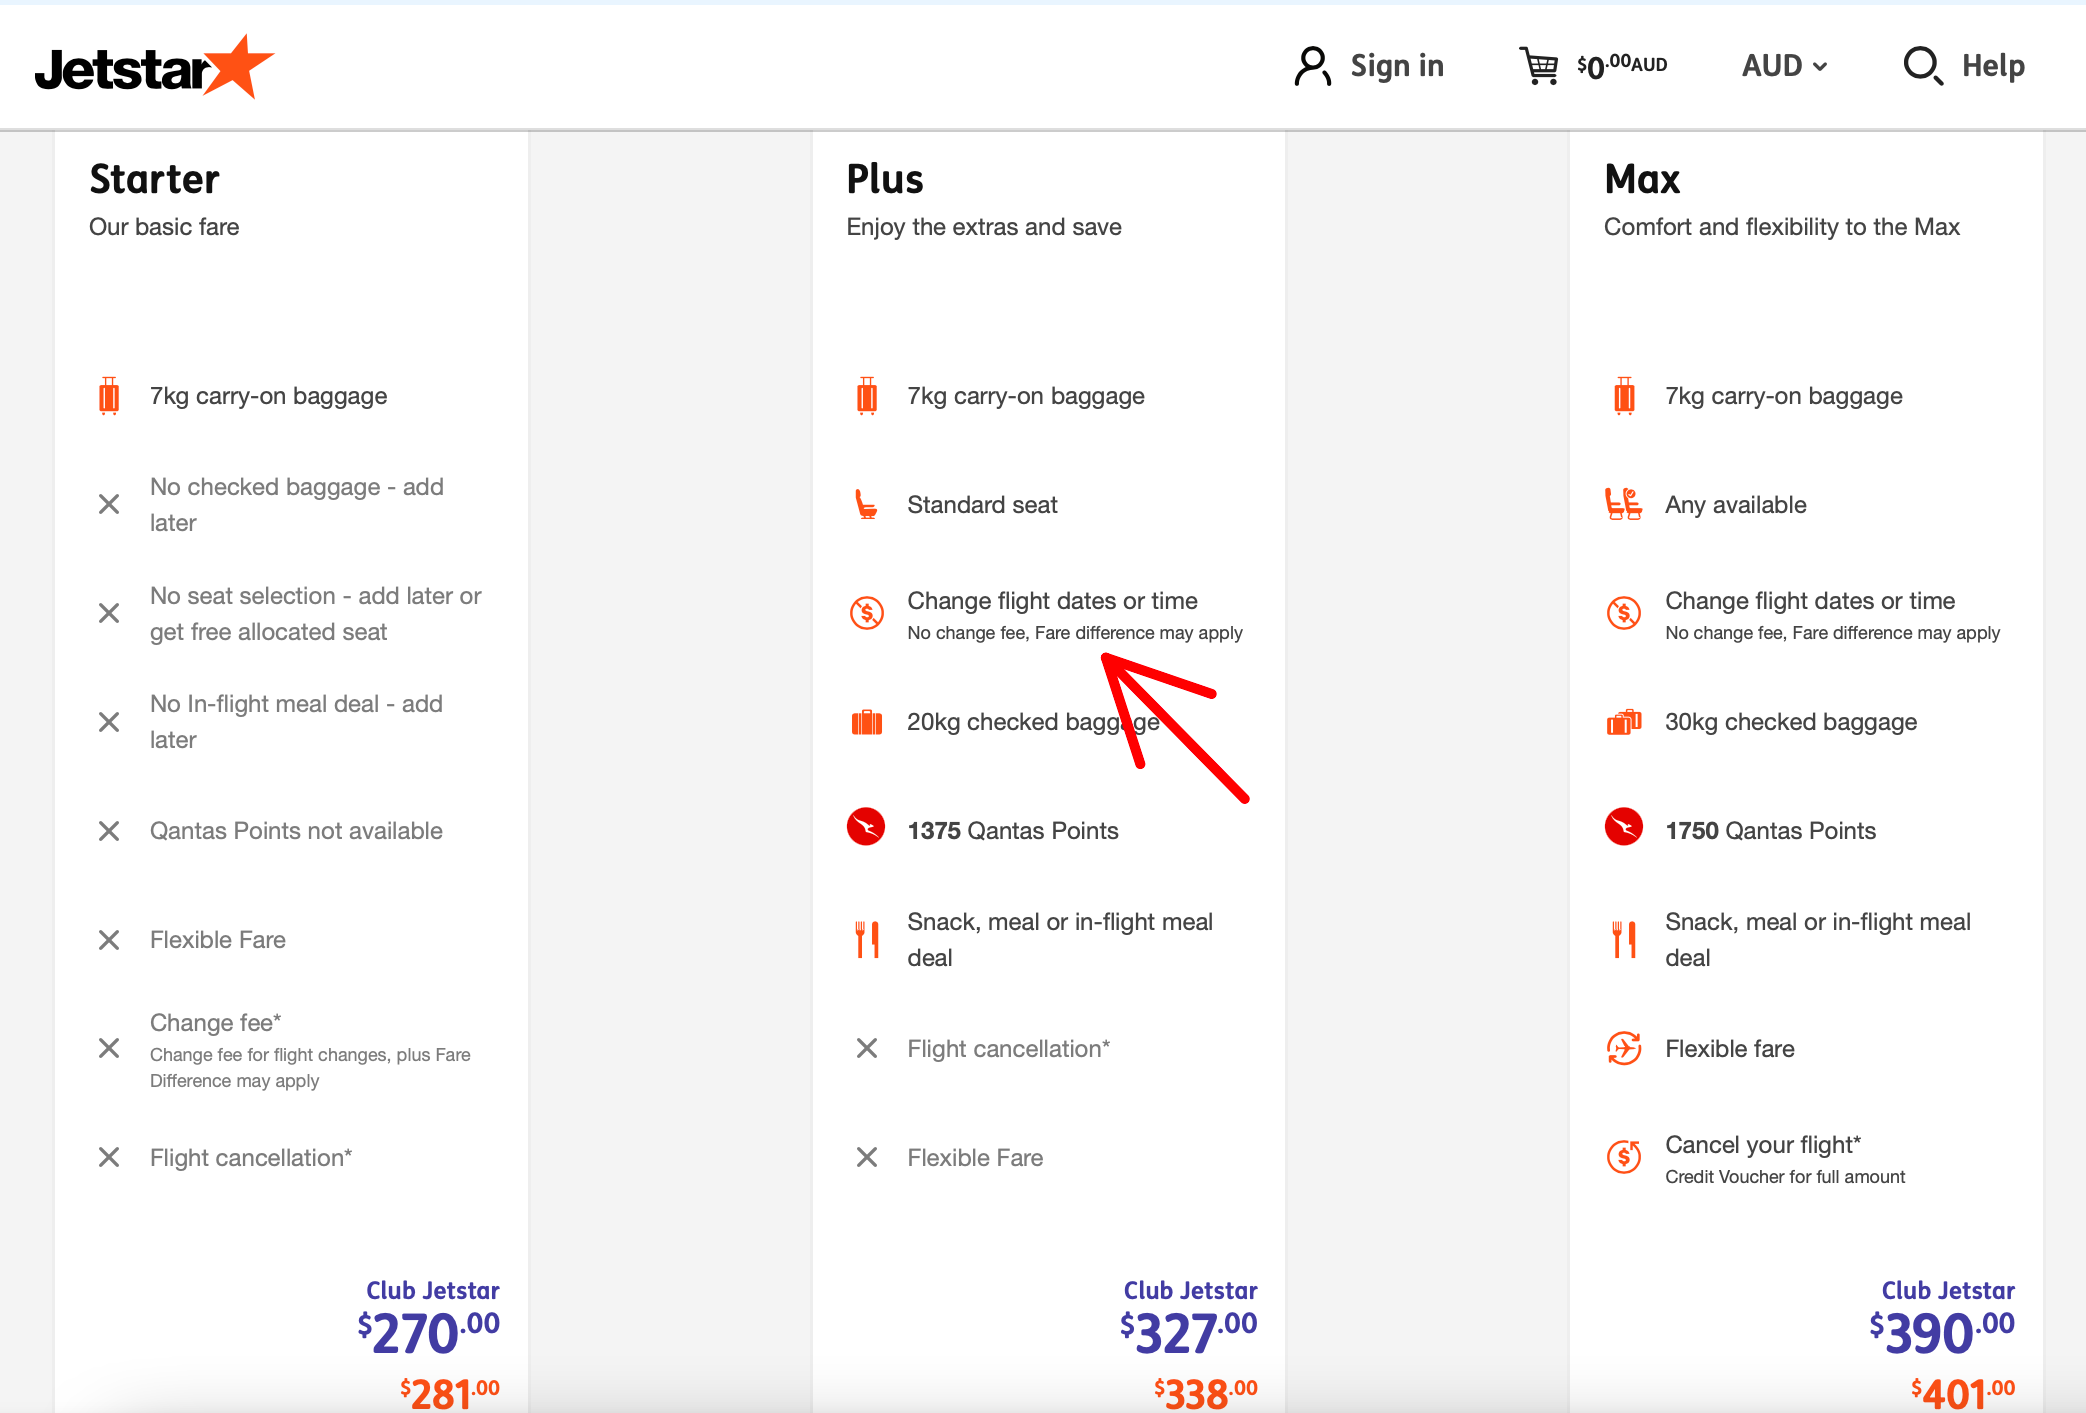Click the Help search magnifier icon
Screen dimensions: 2086x1413
click(1923, 66)
